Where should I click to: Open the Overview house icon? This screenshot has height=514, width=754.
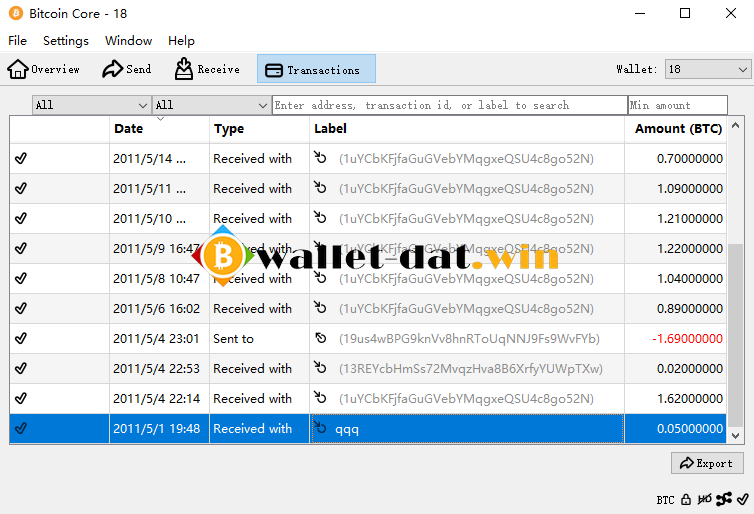tap(18, 69)
